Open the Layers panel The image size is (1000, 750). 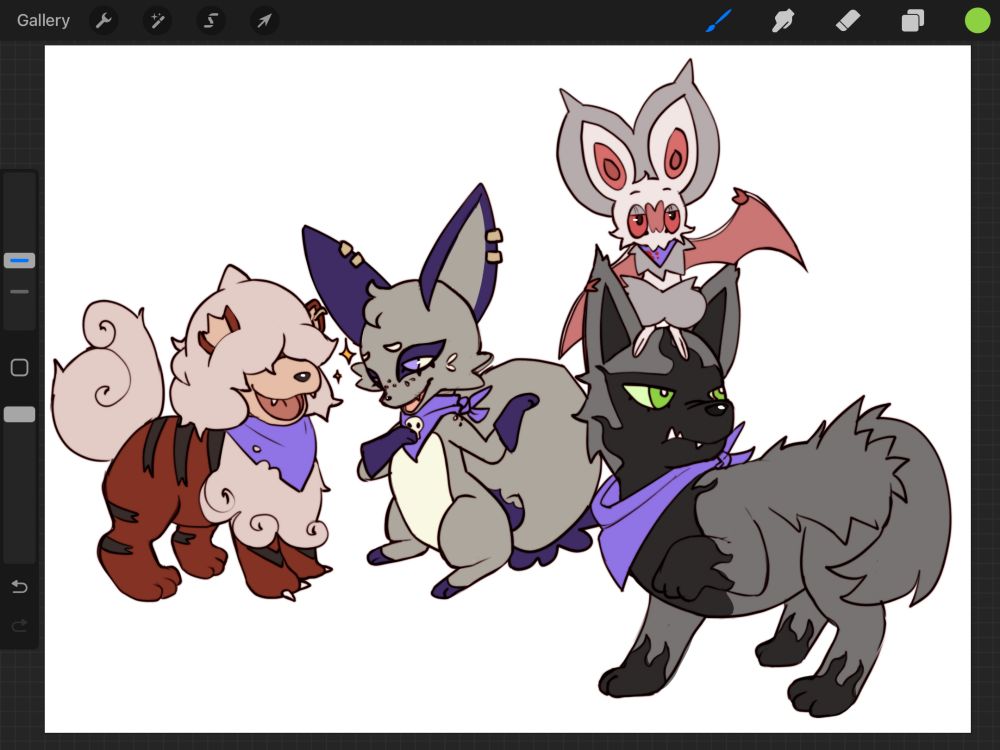tap(913, 21)
